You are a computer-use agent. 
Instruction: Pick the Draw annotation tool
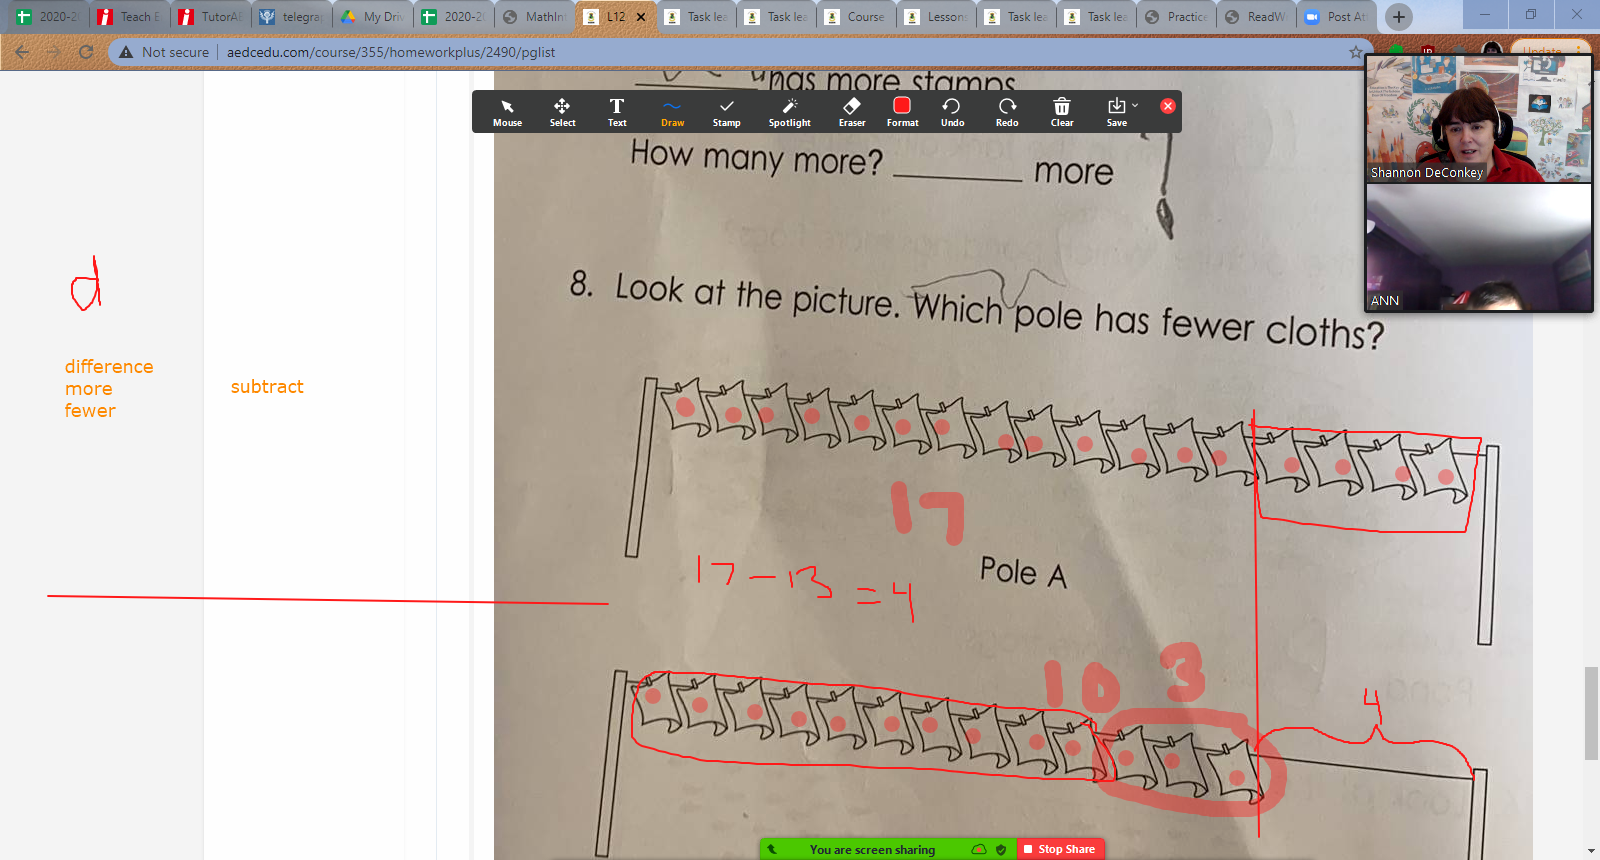click(672, 112)
